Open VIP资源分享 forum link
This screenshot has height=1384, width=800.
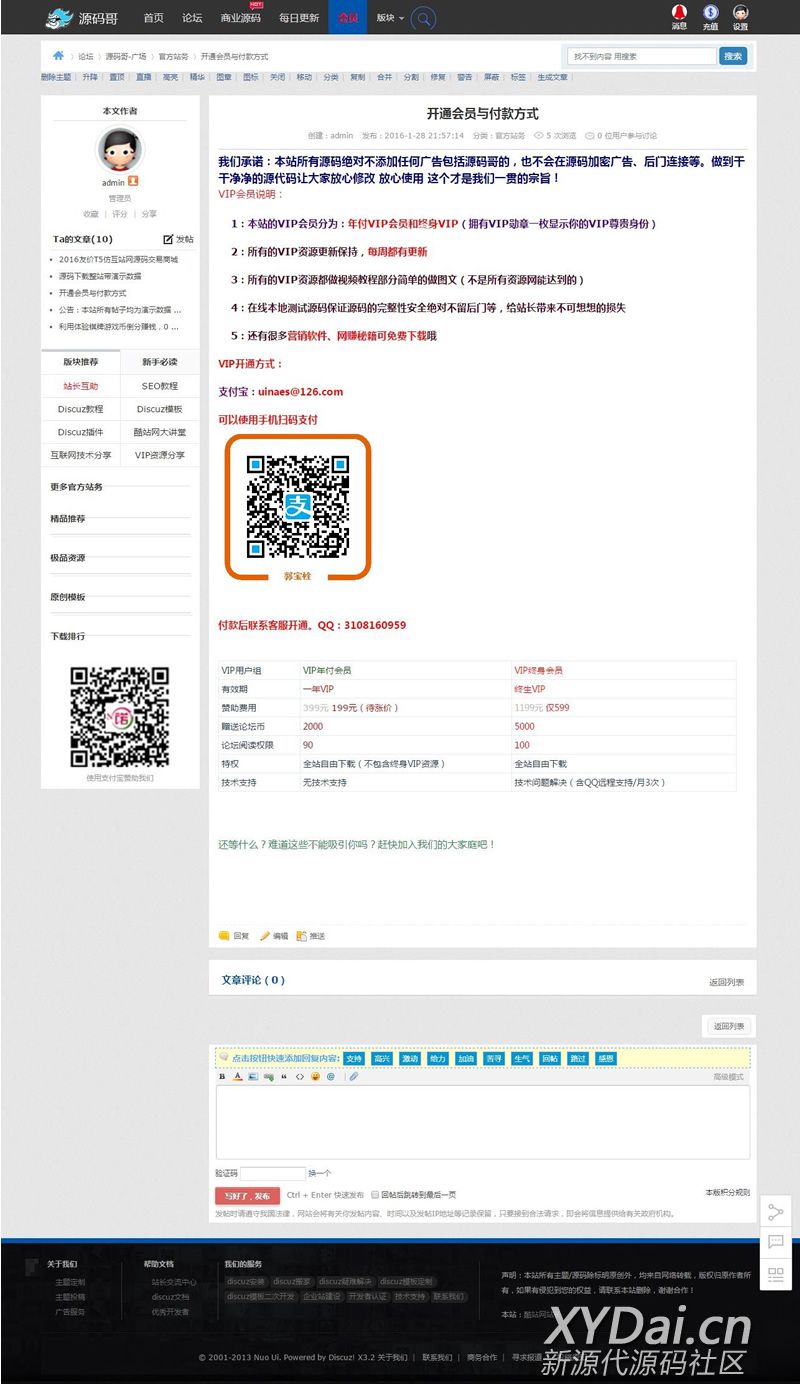coord(160,455)
